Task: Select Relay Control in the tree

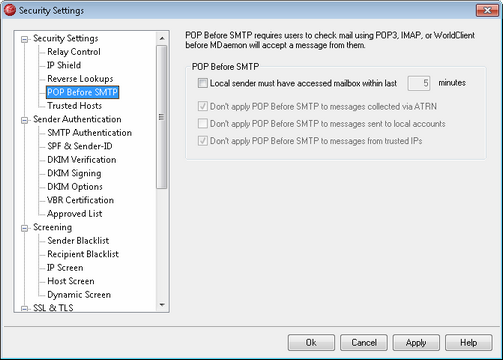Action: pos(74,52)
